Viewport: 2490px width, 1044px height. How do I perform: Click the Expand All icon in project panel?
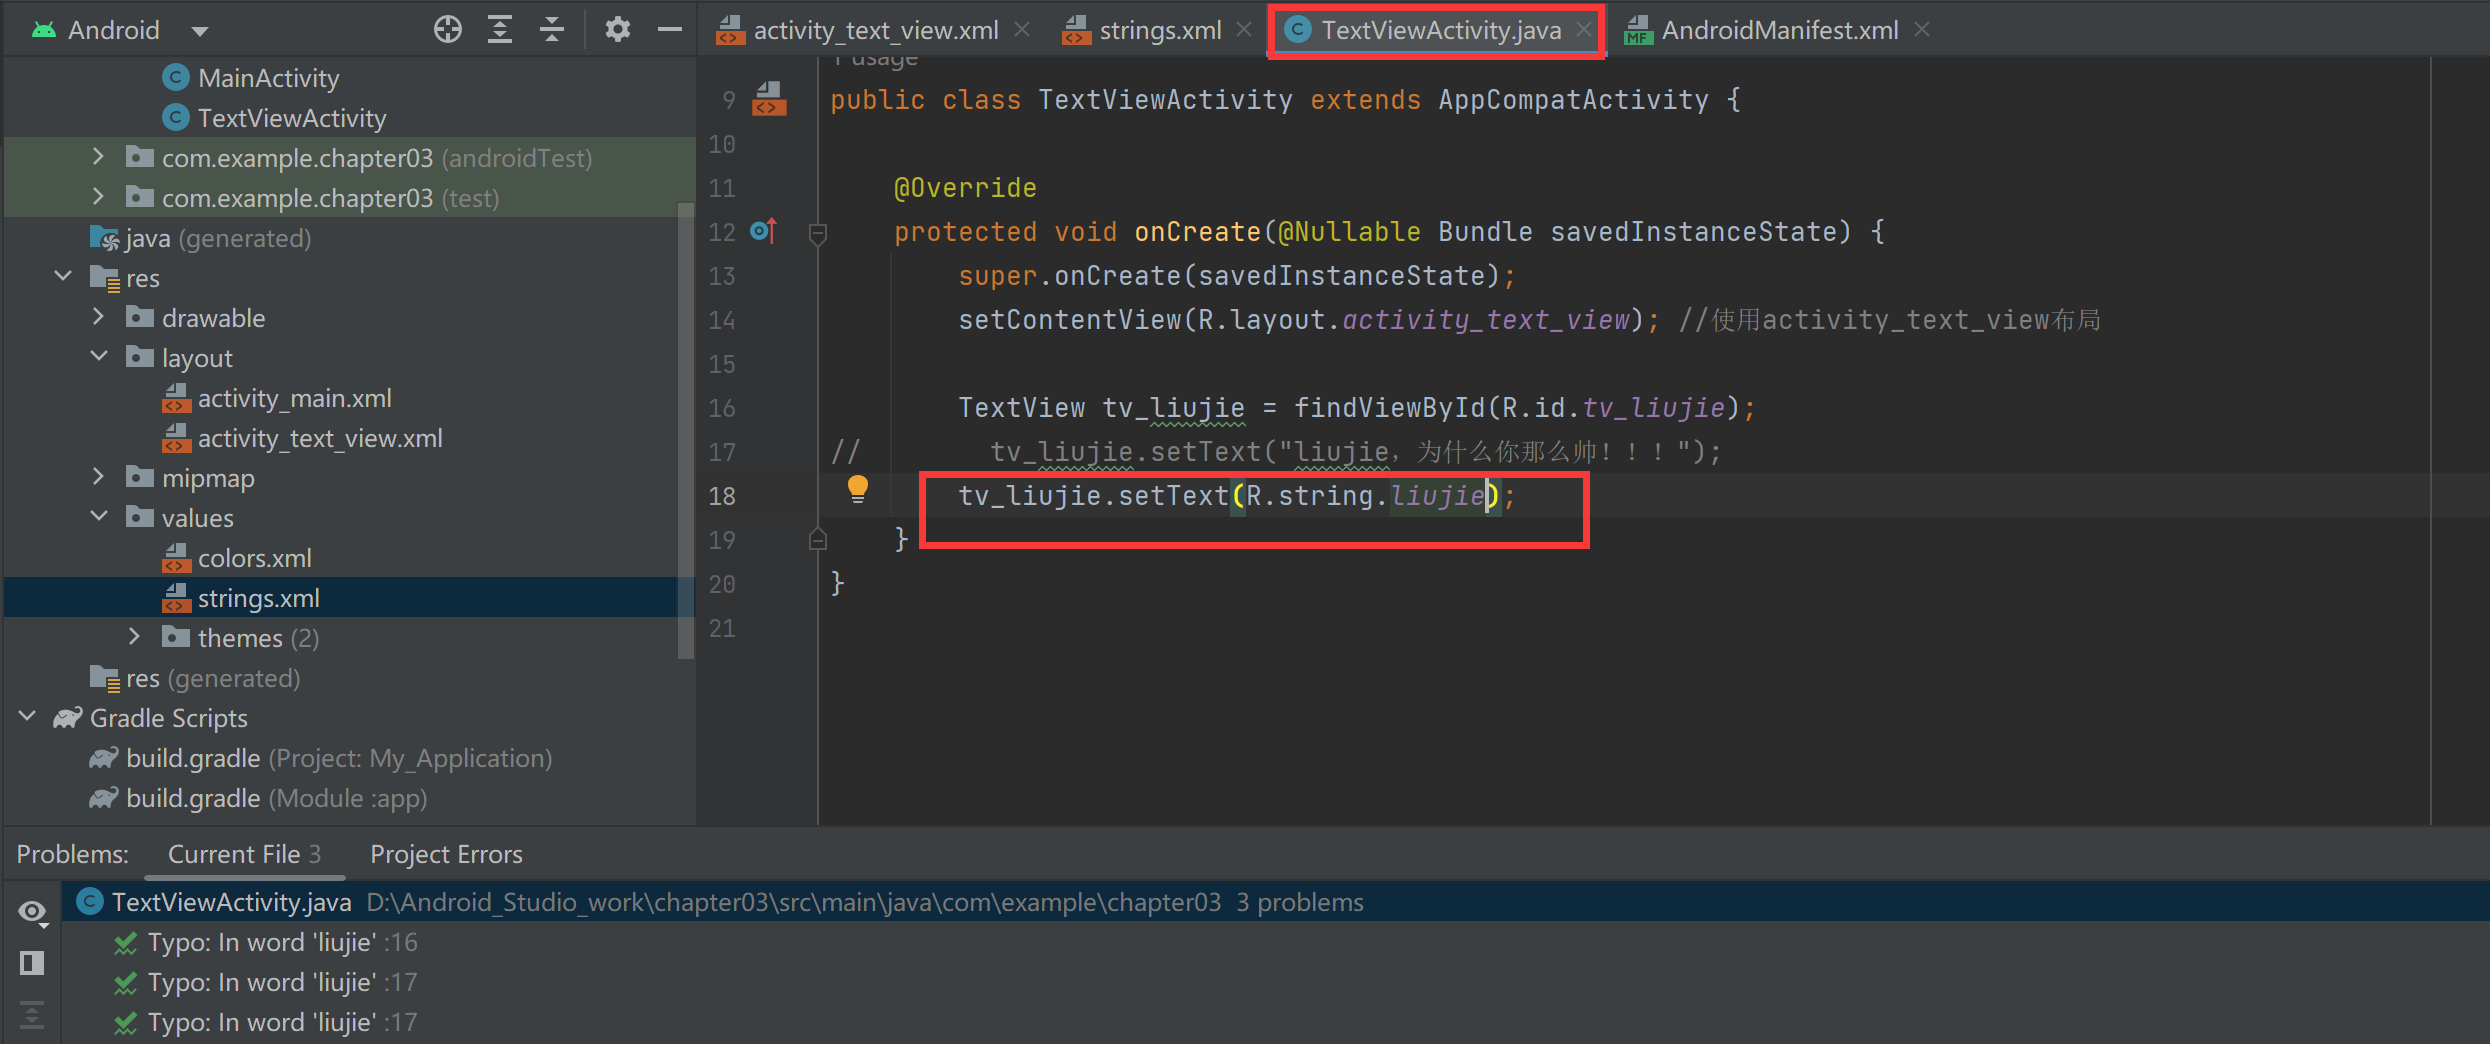(x=500, y=30)
